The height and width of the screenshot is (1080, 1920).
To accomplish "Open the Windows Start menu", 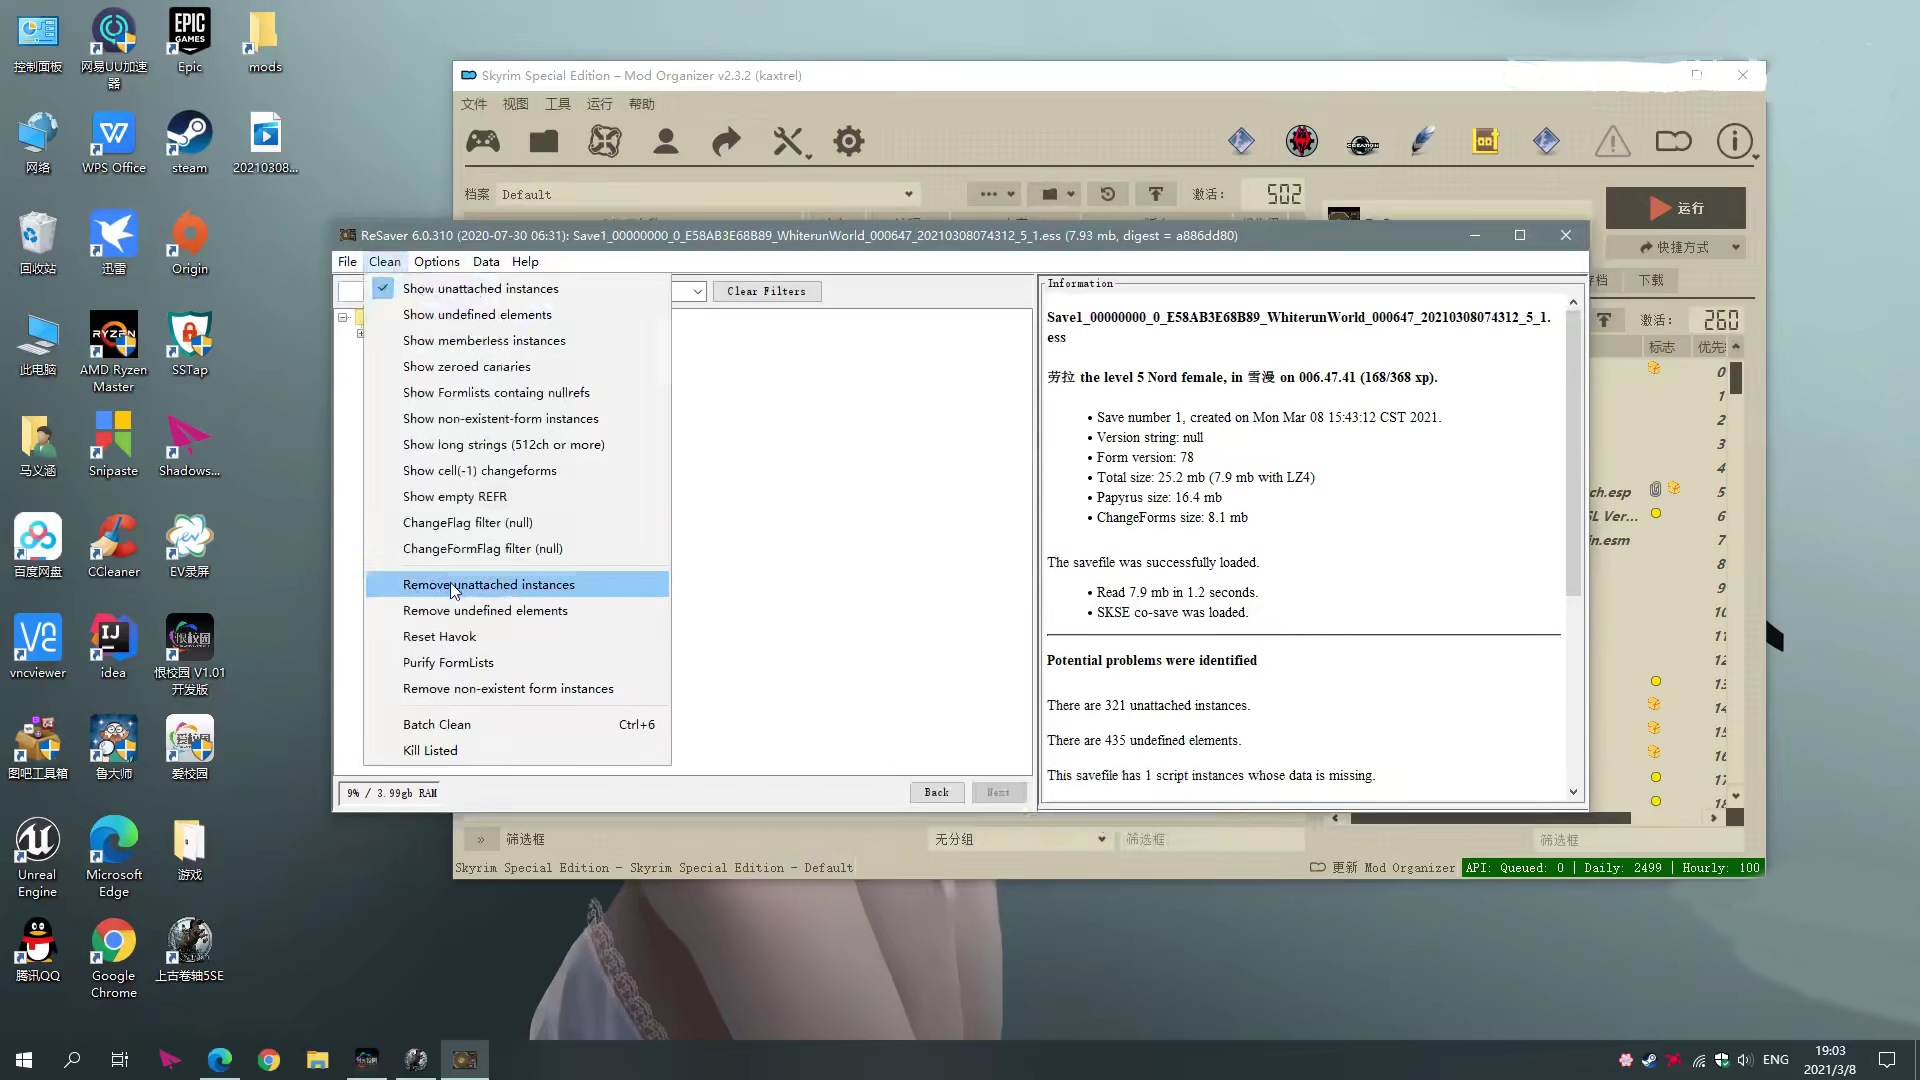I will [x=24, y=1060].
